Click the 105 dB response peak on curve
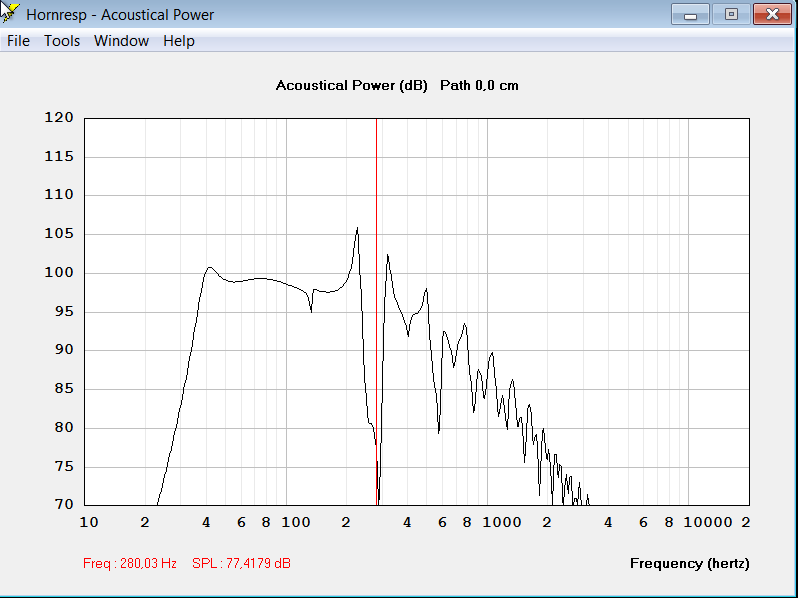798x598 pixels. [x=357, y=229]
